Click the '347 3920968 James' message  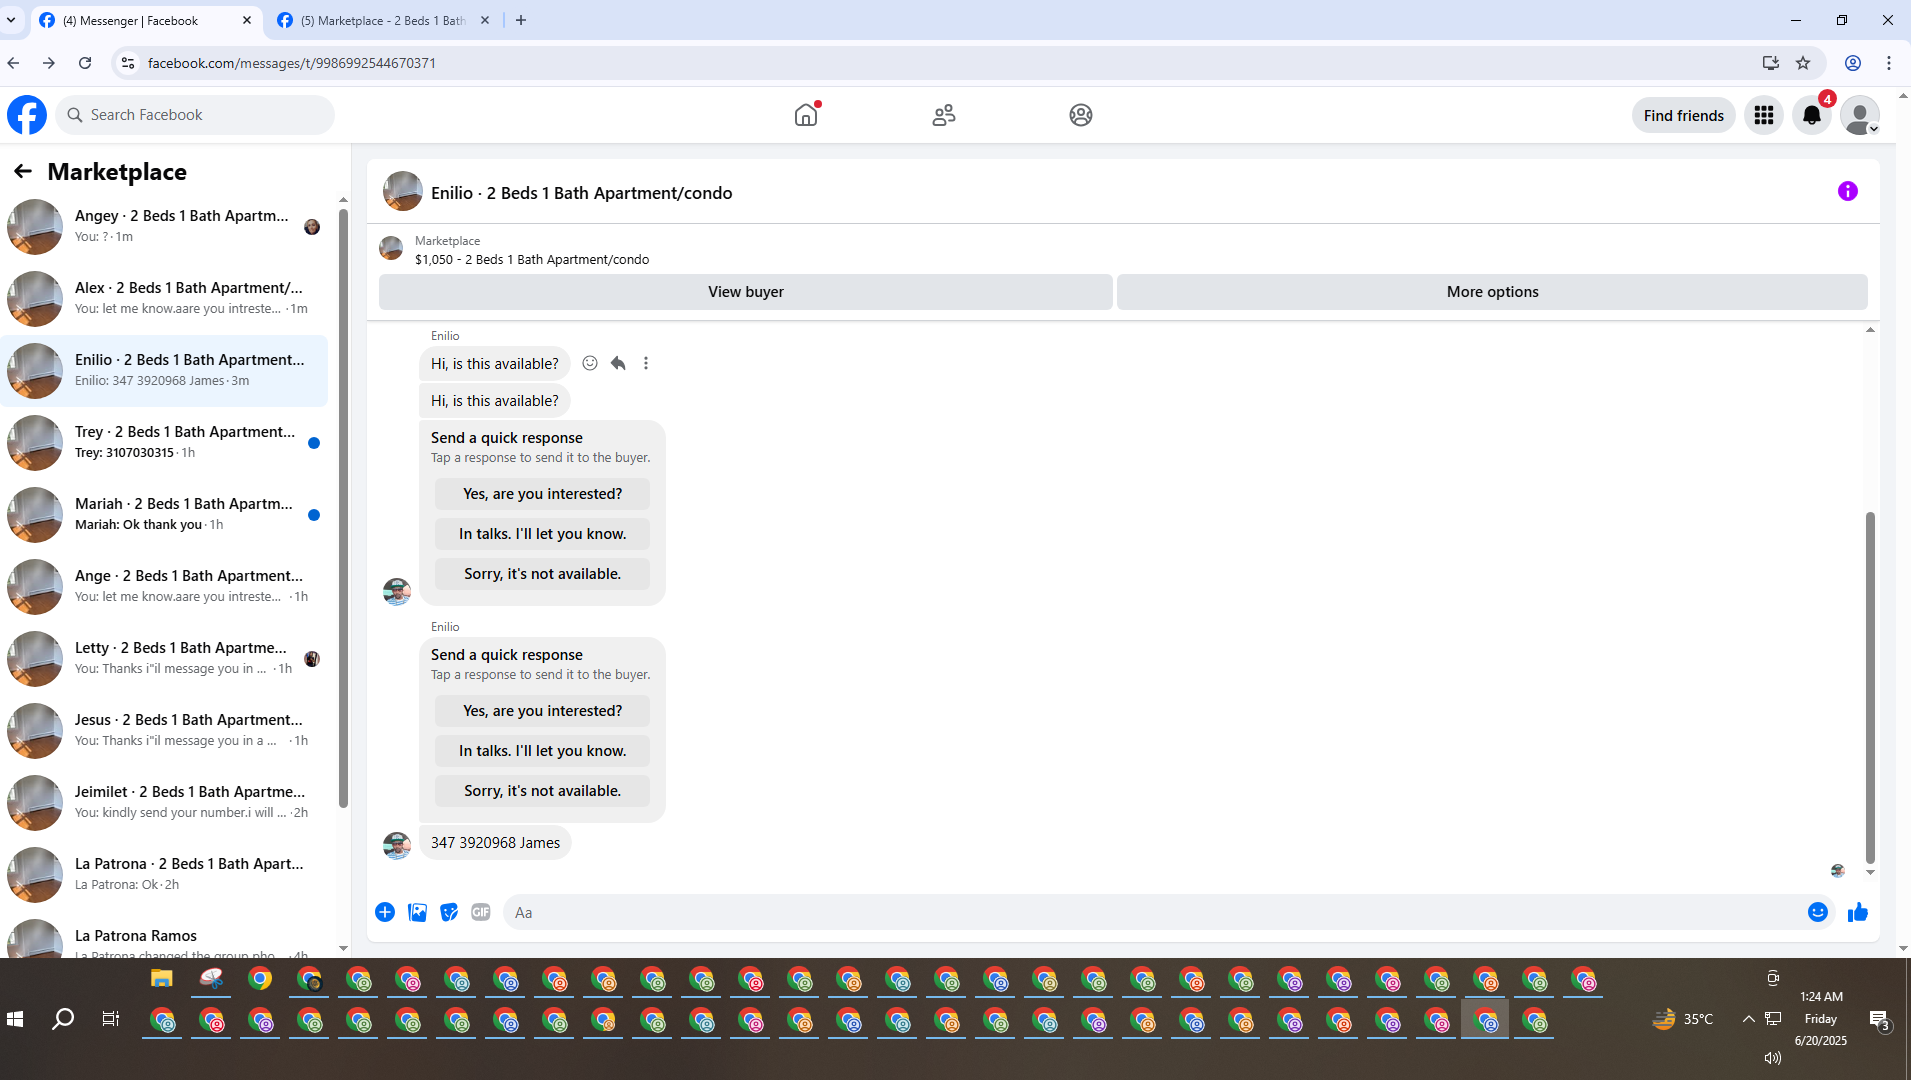(x=495, y=843)
